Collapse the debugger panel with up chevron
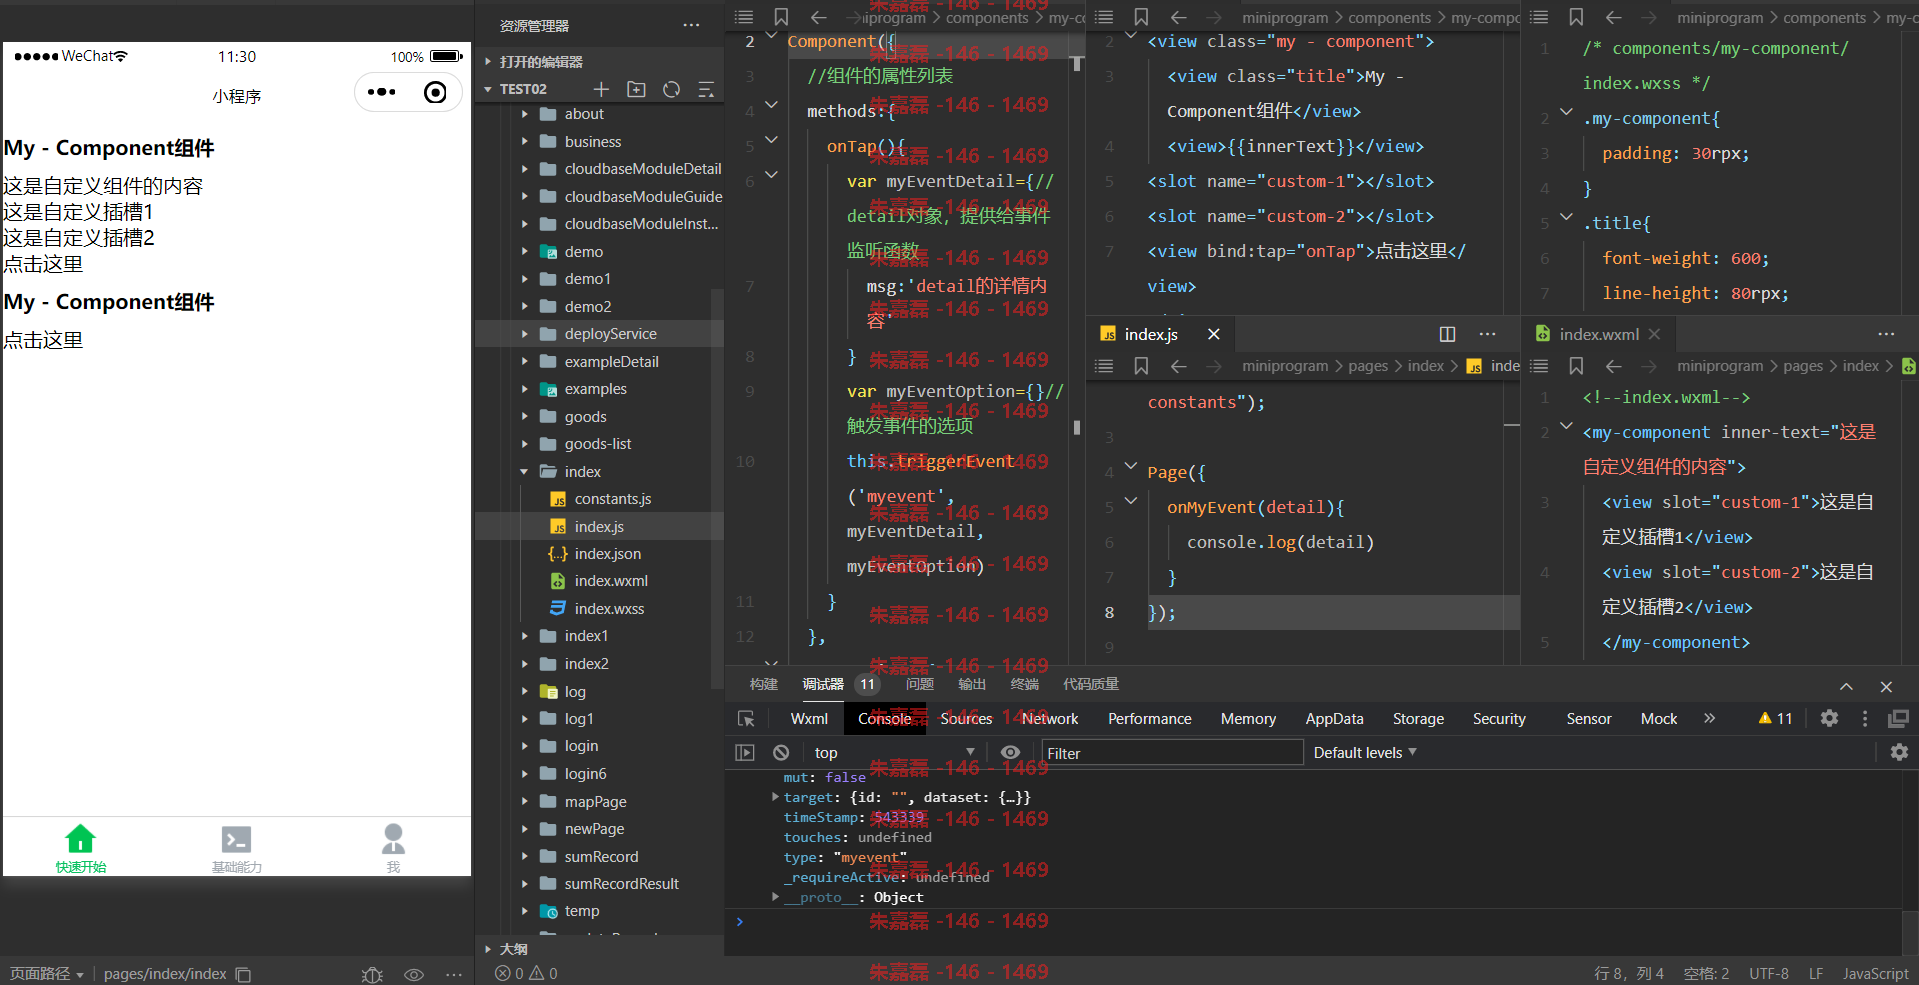Screen dimensions: 1919x985 pos(1846,686)
